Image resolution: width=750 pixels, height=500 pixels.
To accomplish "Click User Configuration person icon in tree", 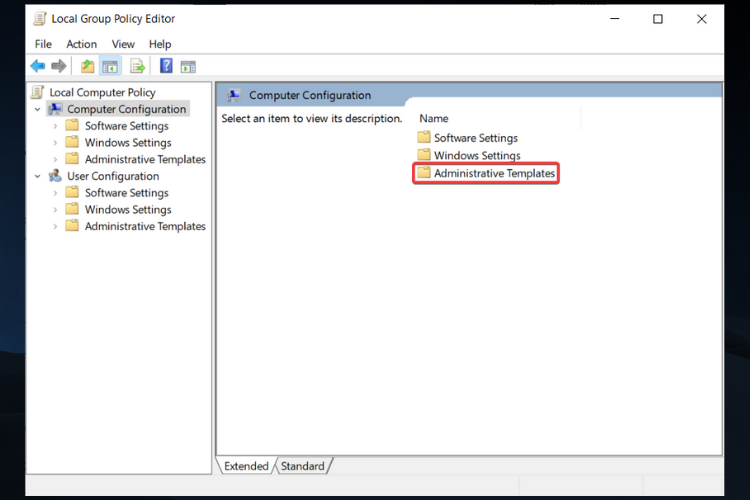I will (x=55, y=176).
